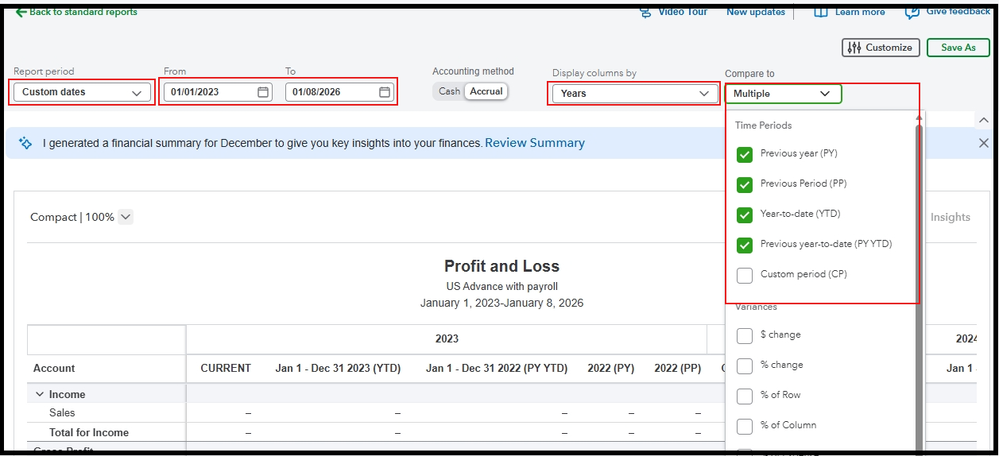Collapse the report filter panel chevron
The image size is (999, 456).
[x=983, y=120]
